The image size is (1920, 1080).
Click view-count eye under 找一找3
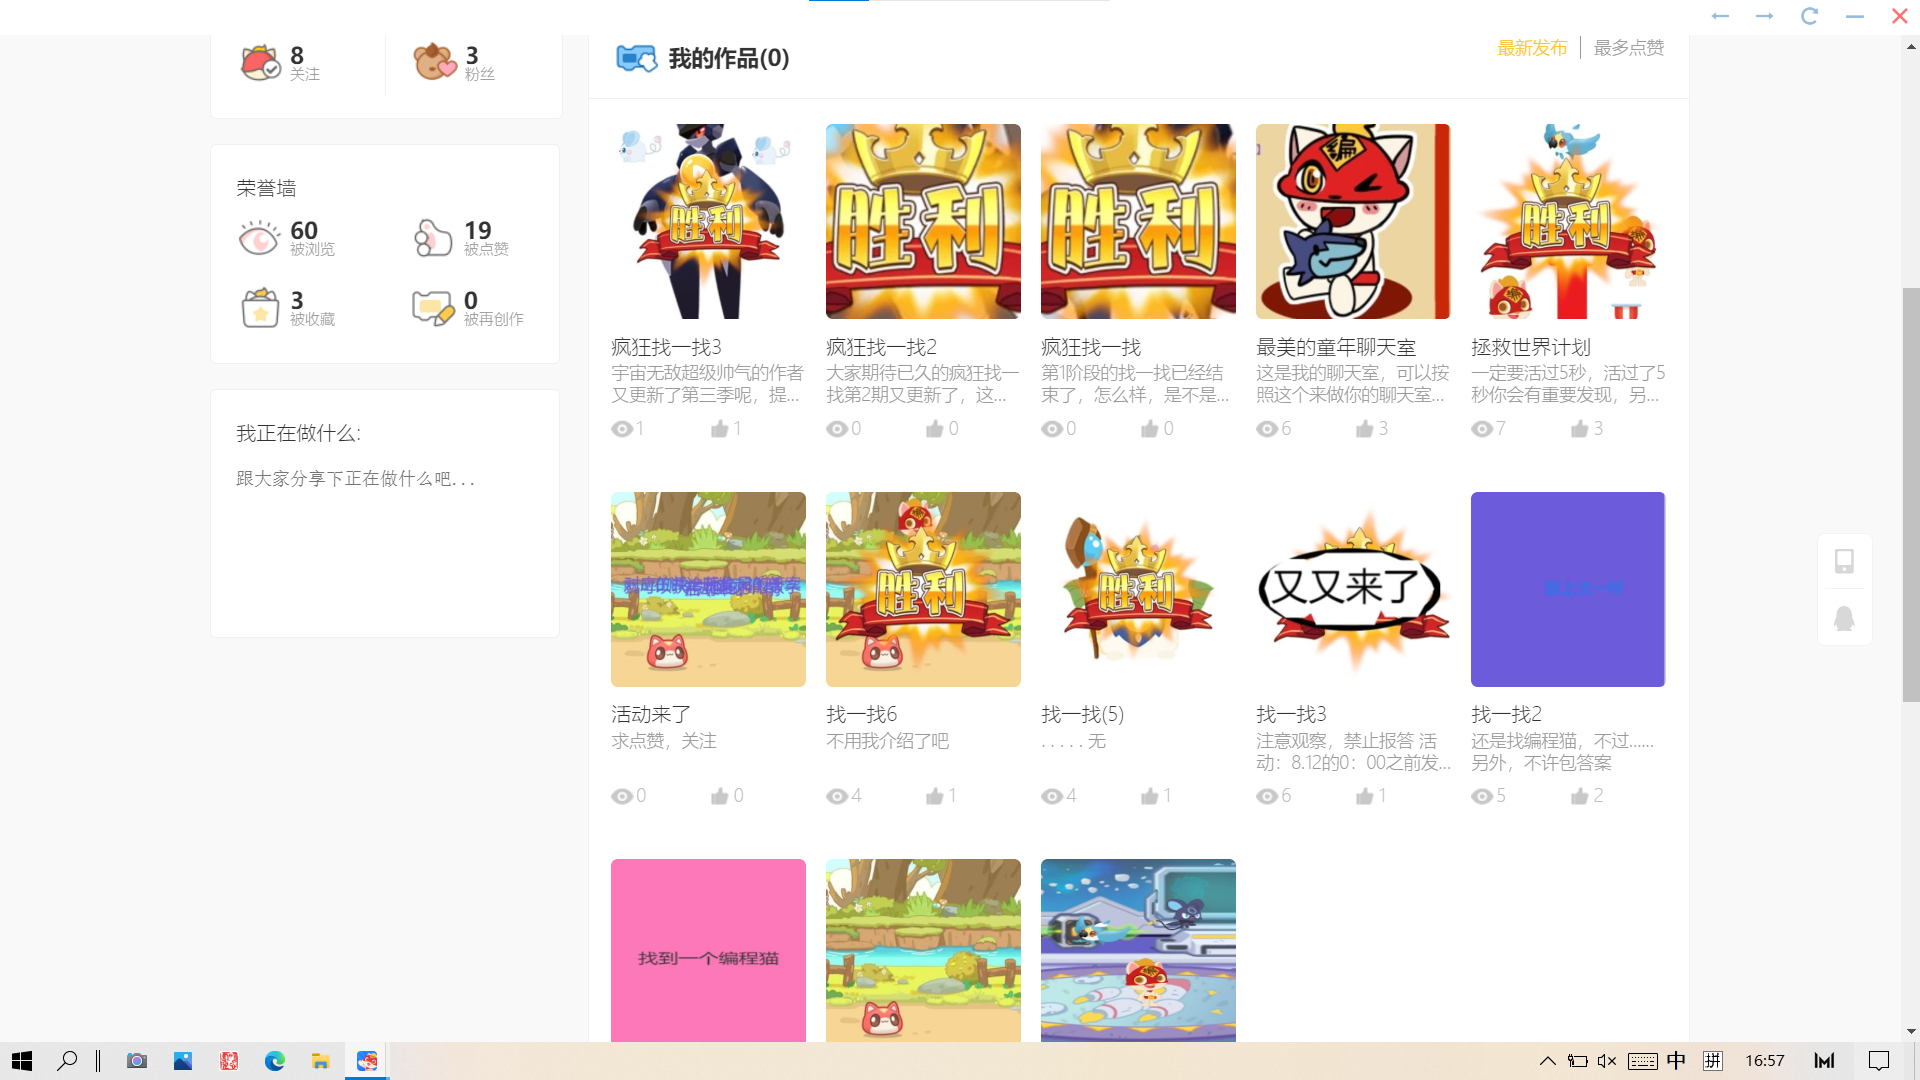[x=1267, y=796]
